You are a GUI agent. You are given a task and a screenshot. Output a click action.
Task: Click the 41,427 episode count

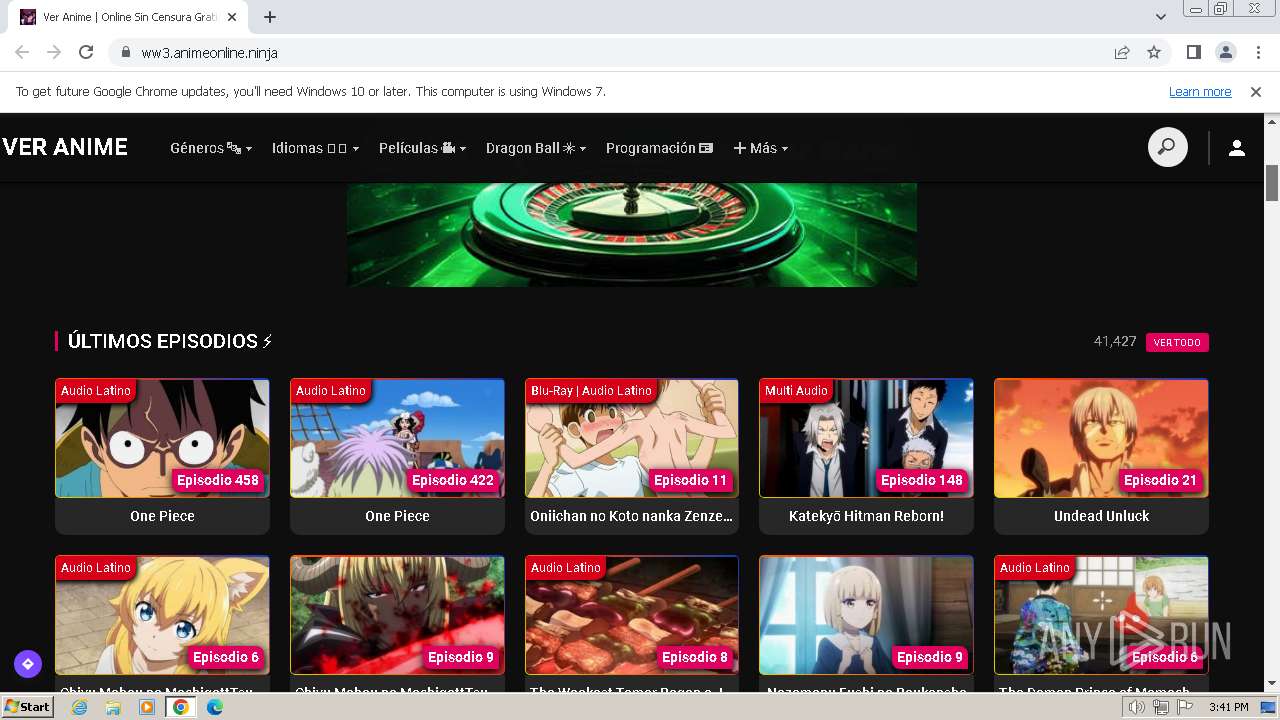coord(1115,341)
